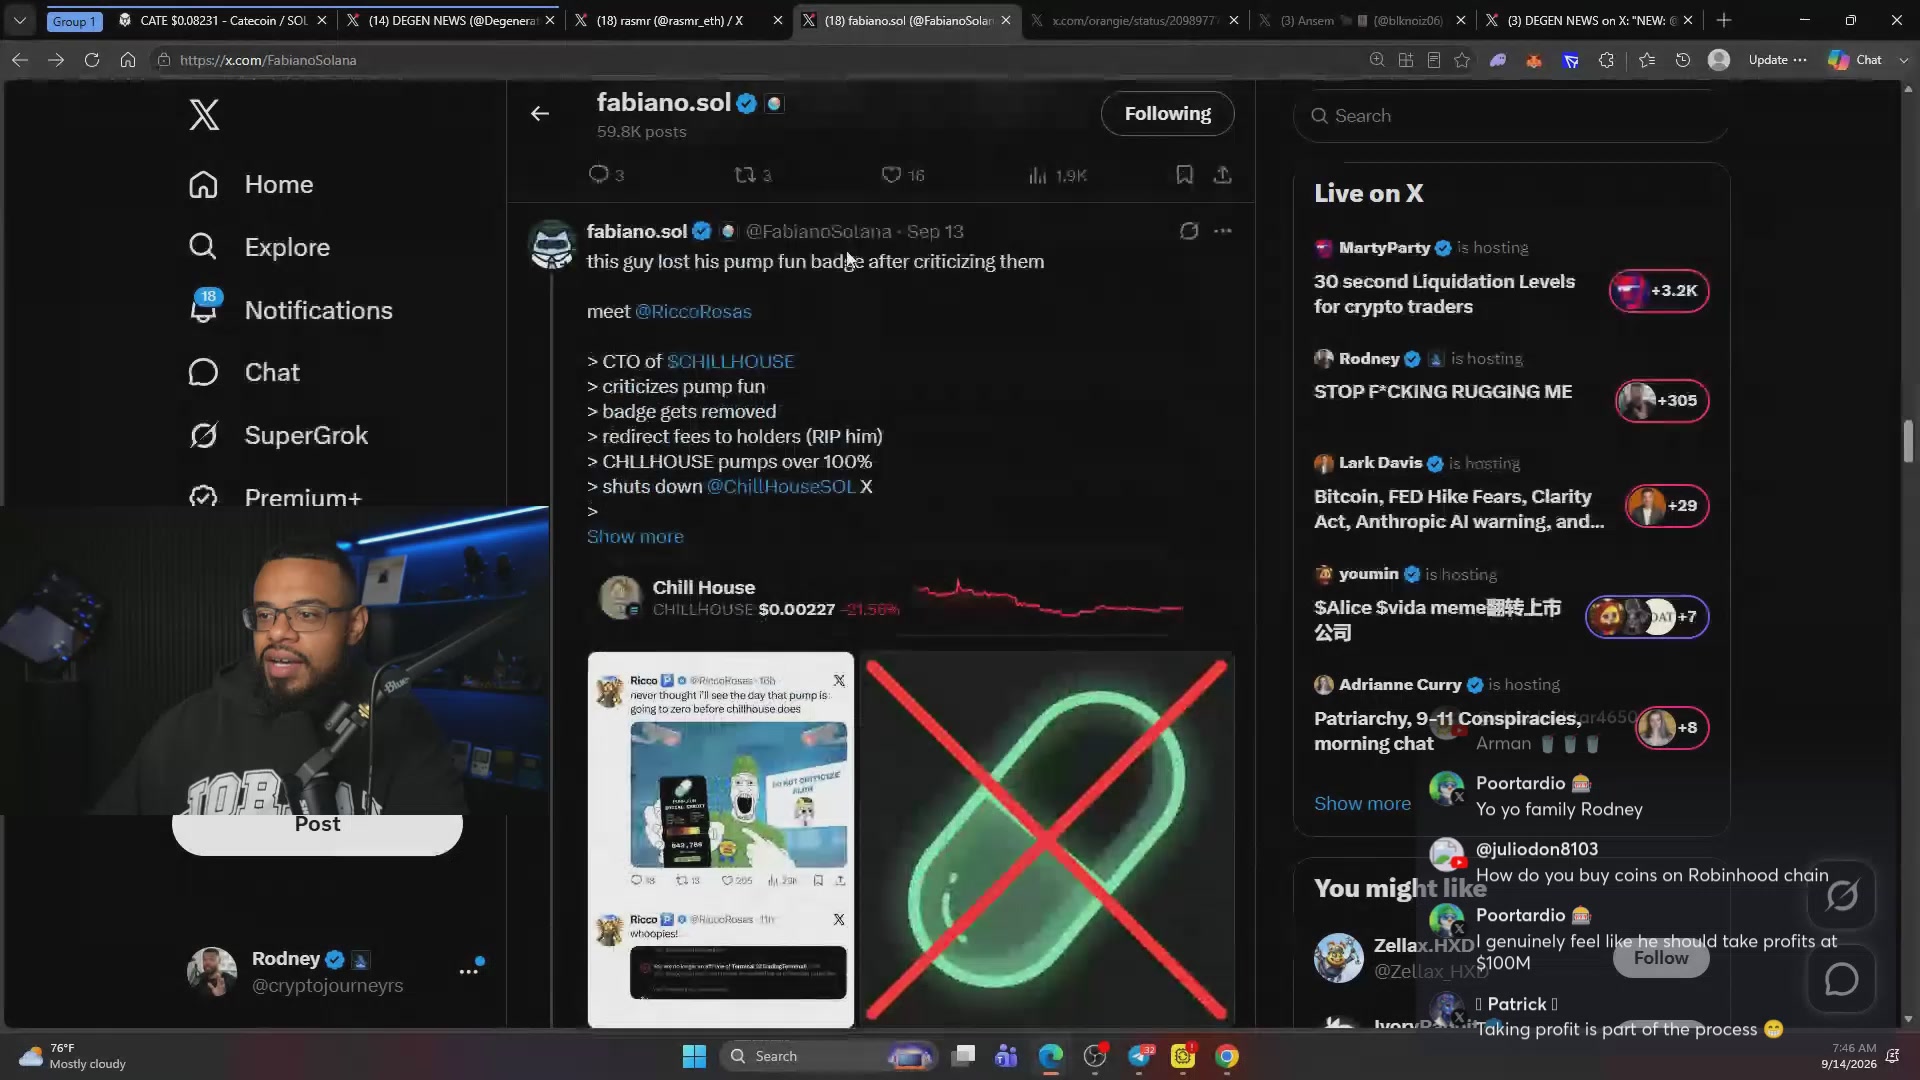Click the white Post button

click(x=317, y=828)
